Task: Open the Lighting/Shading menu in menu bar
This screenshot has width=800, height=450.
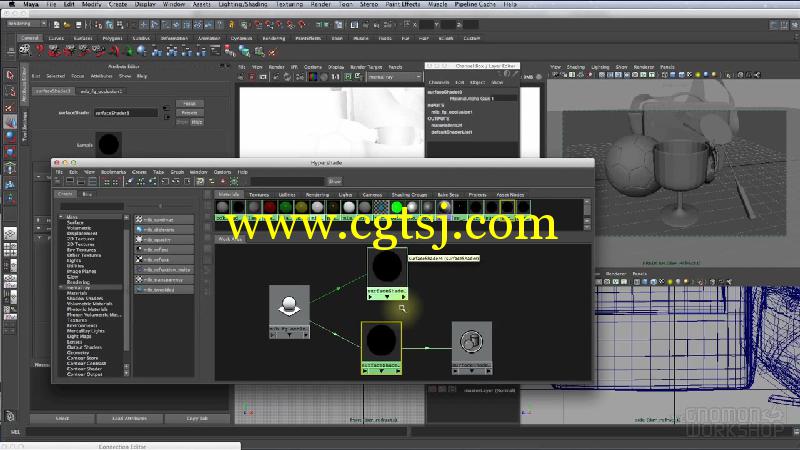Action: click(x=243, y=4)
